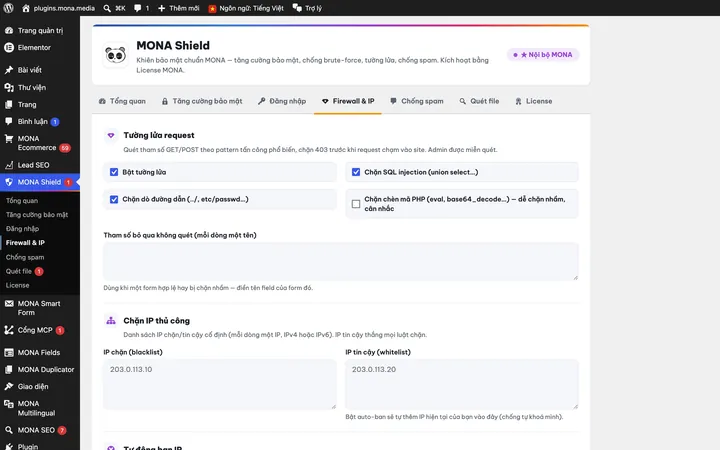Switch to the Quét file tab
The image size is (720, 450).
[x=479, y=101]
